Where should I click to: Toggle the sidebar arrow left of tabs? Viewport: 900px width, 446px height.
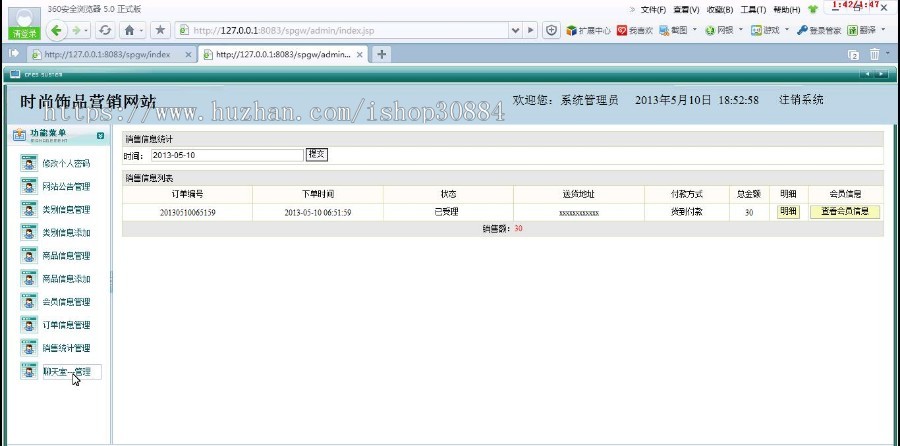click(14, 53)
